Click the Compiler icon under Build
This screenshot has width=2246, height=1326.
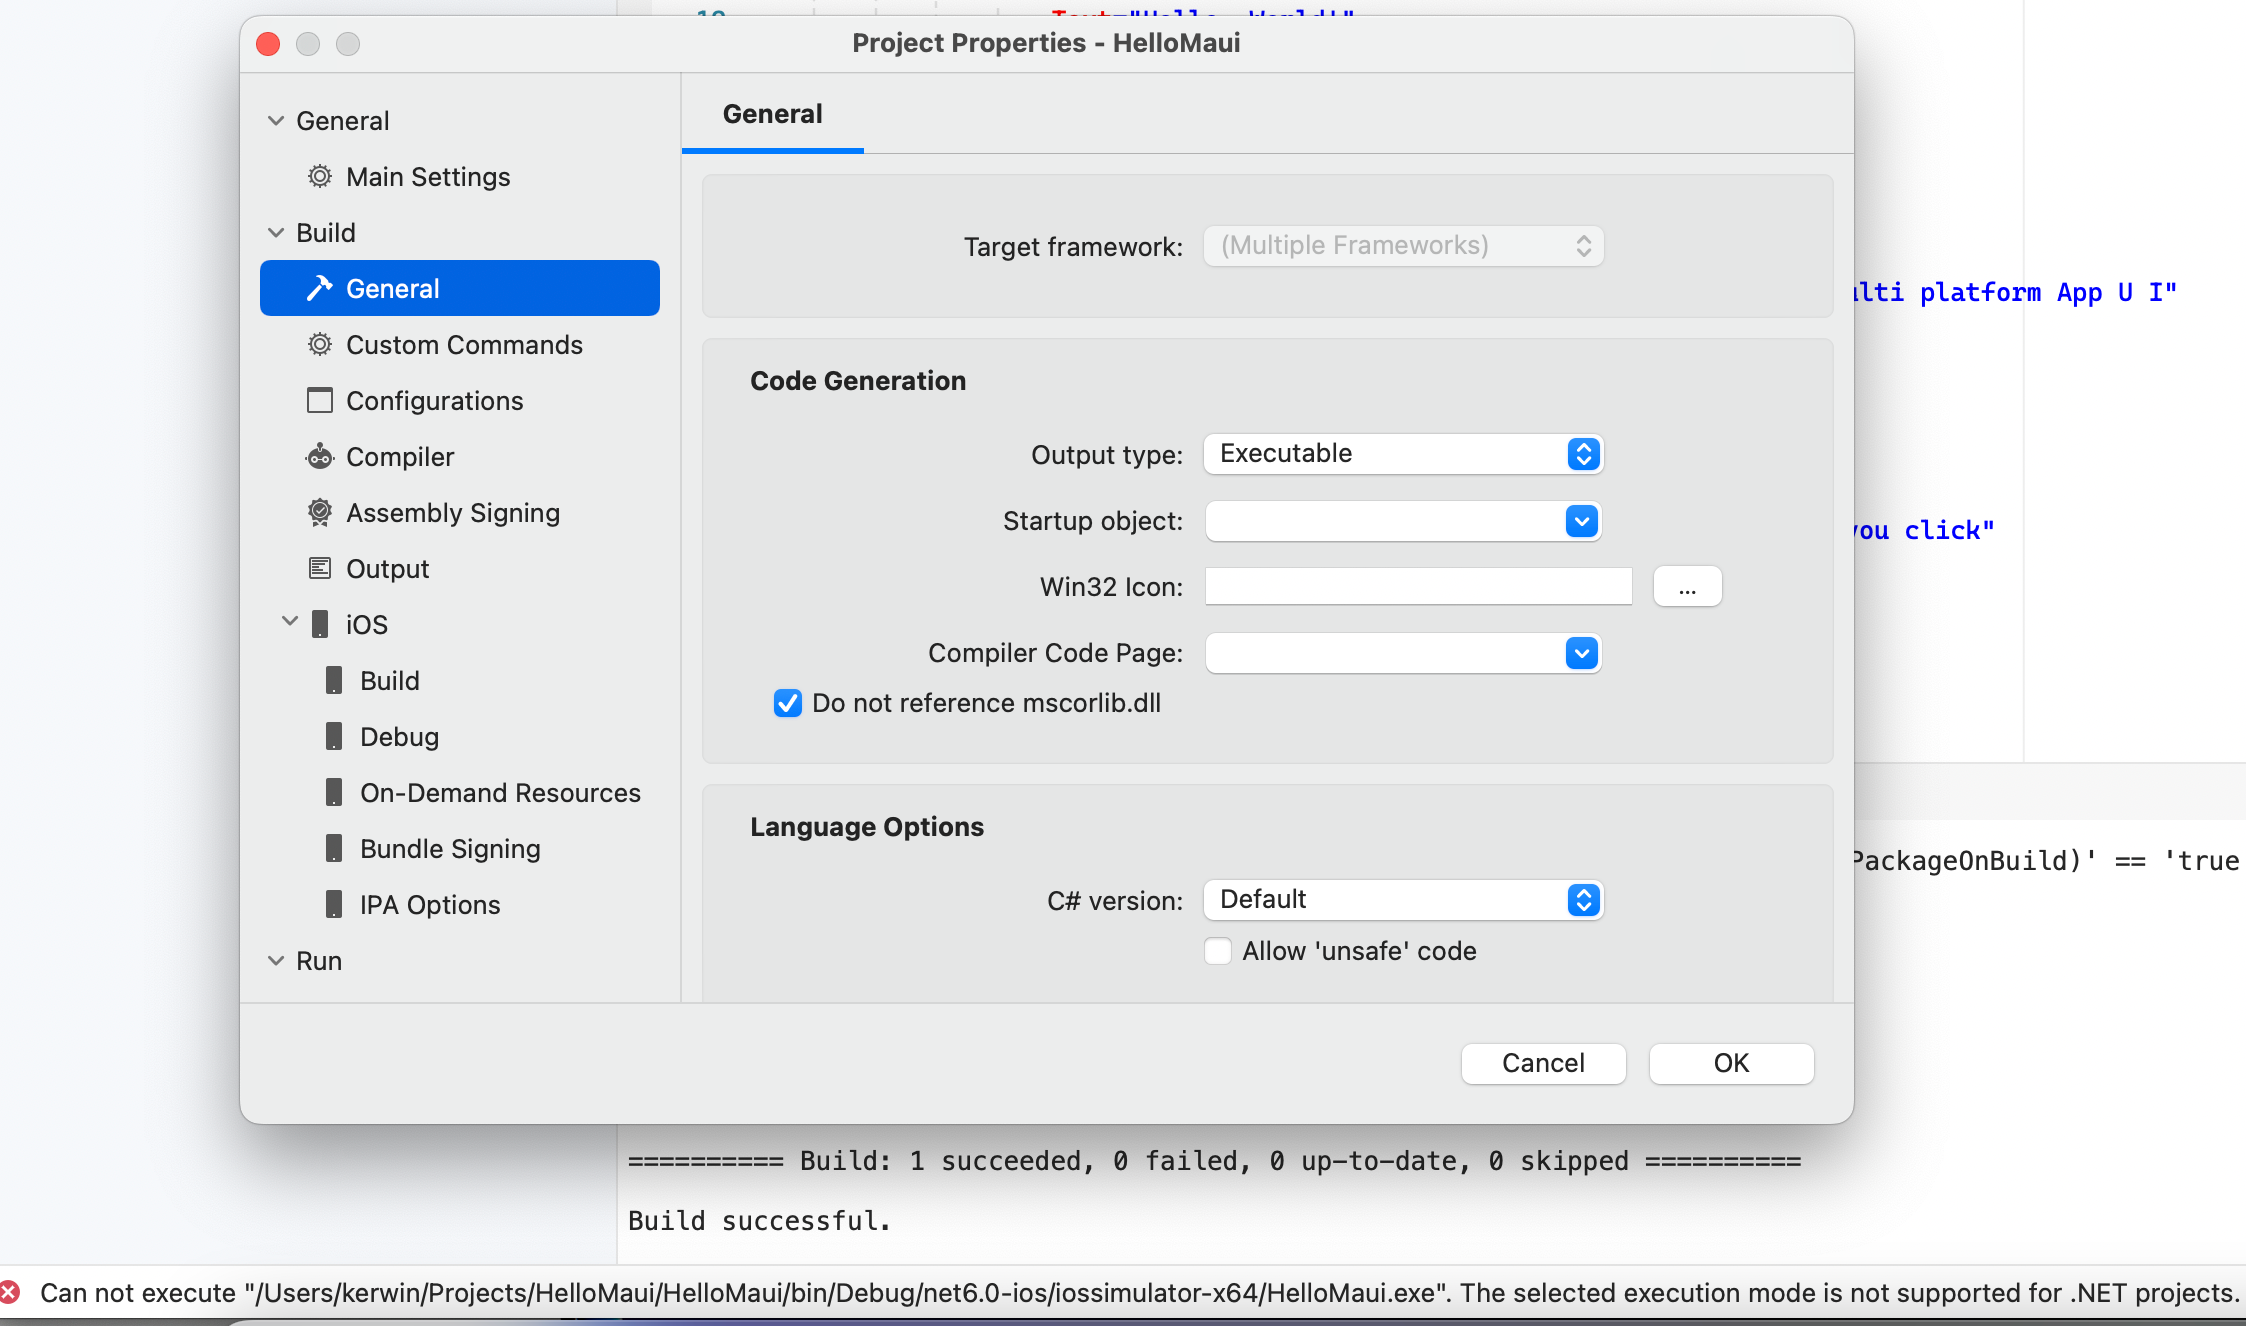pyautogui.click(x=320, y=456)
